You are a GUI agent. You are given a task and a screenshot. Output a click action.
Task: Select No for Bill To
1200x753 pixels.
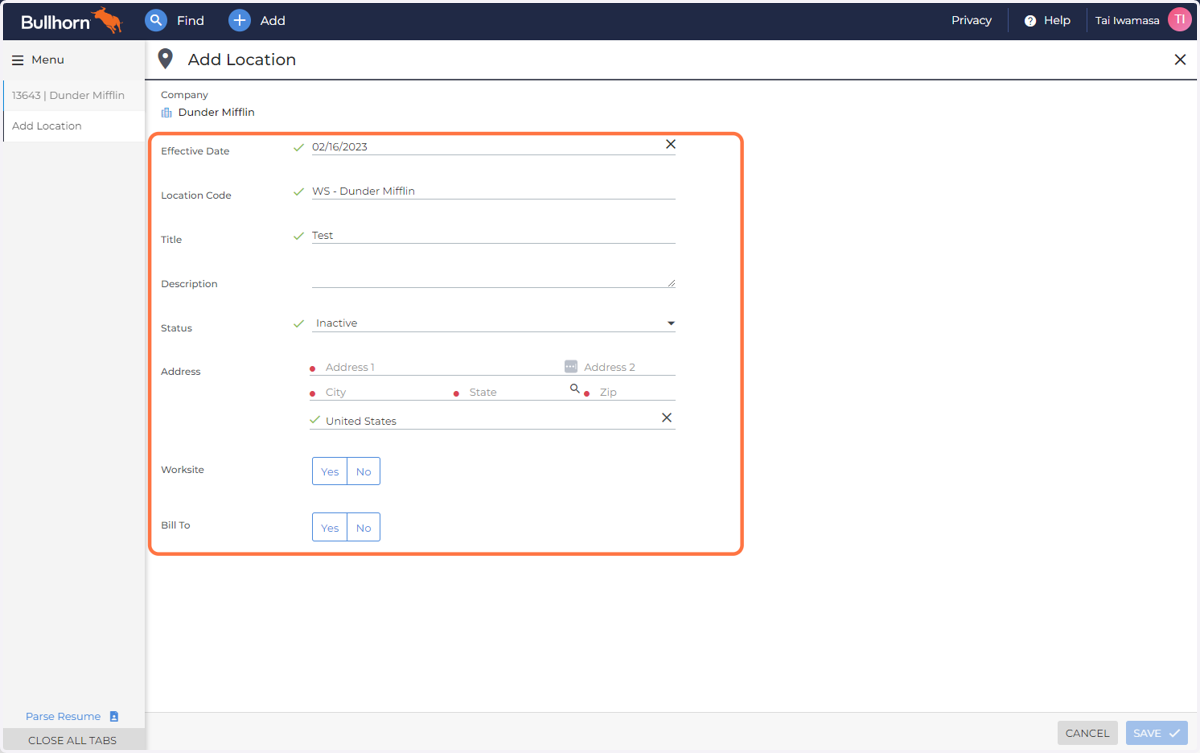click(x=364, y=527)
